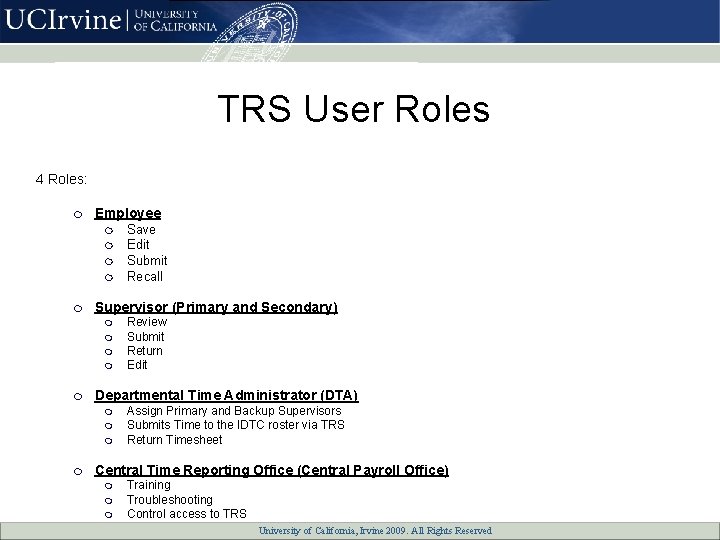Click the 'Review' bullet item
The height and width of the screenshot is (540, 720).
pos(147,321)
